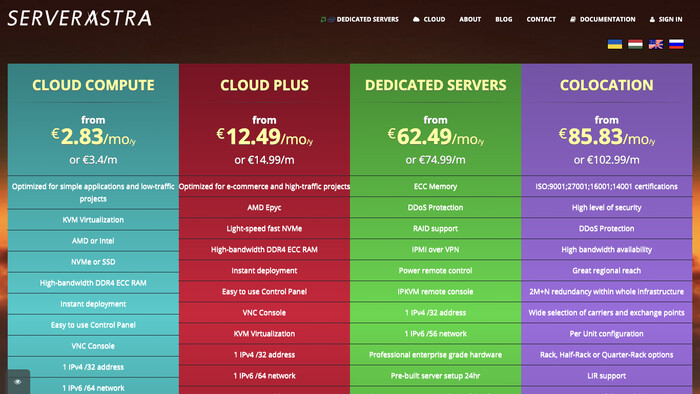700x394 pixels.
Task: Click 'Wide selection of carriers and exchange points'
Action: 607,312
